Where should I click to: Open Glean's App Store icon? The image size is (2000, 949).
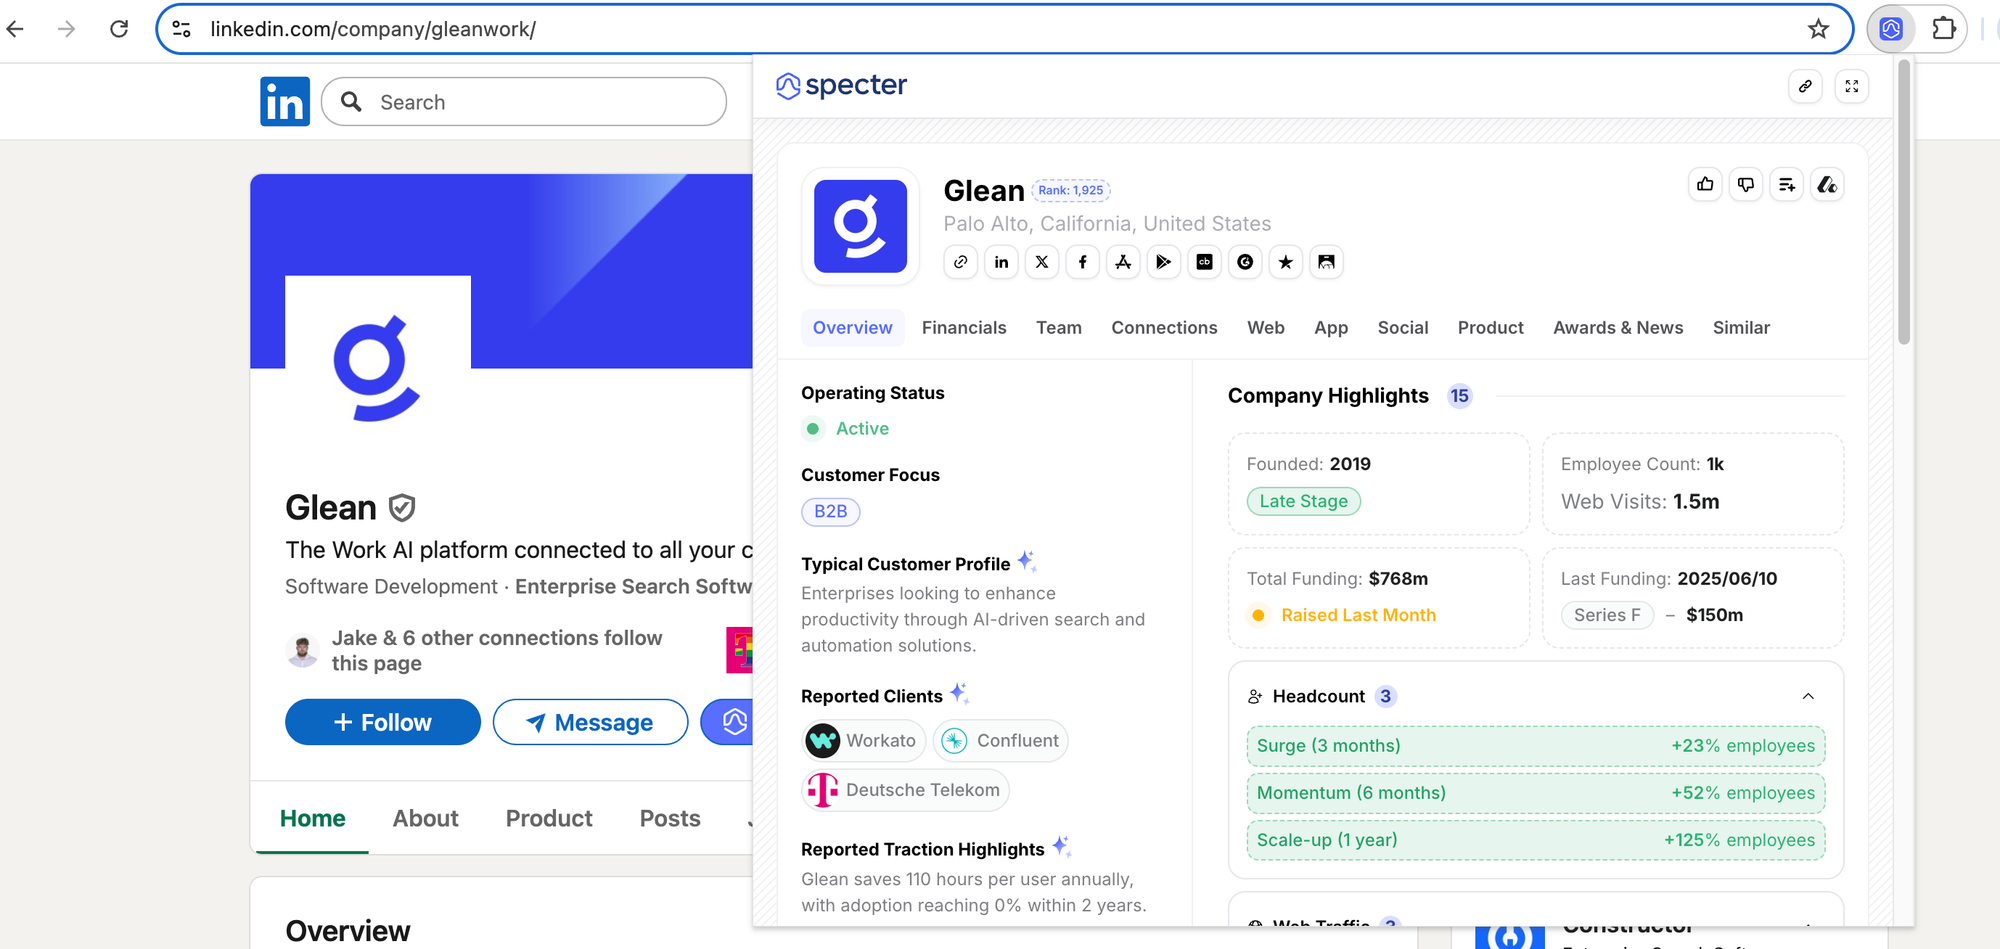pyautogui.click(x=1123, y=262)
